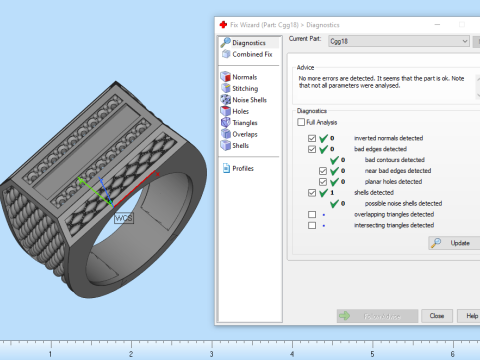This screenshot has width=480, height=360.
Task: Click the Follow Advice button text
Action: [382, 316]
